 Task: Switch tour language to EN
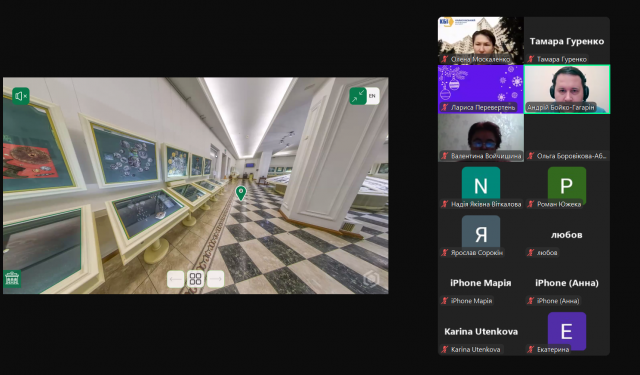pyautogui.click(x=372, y=96)
